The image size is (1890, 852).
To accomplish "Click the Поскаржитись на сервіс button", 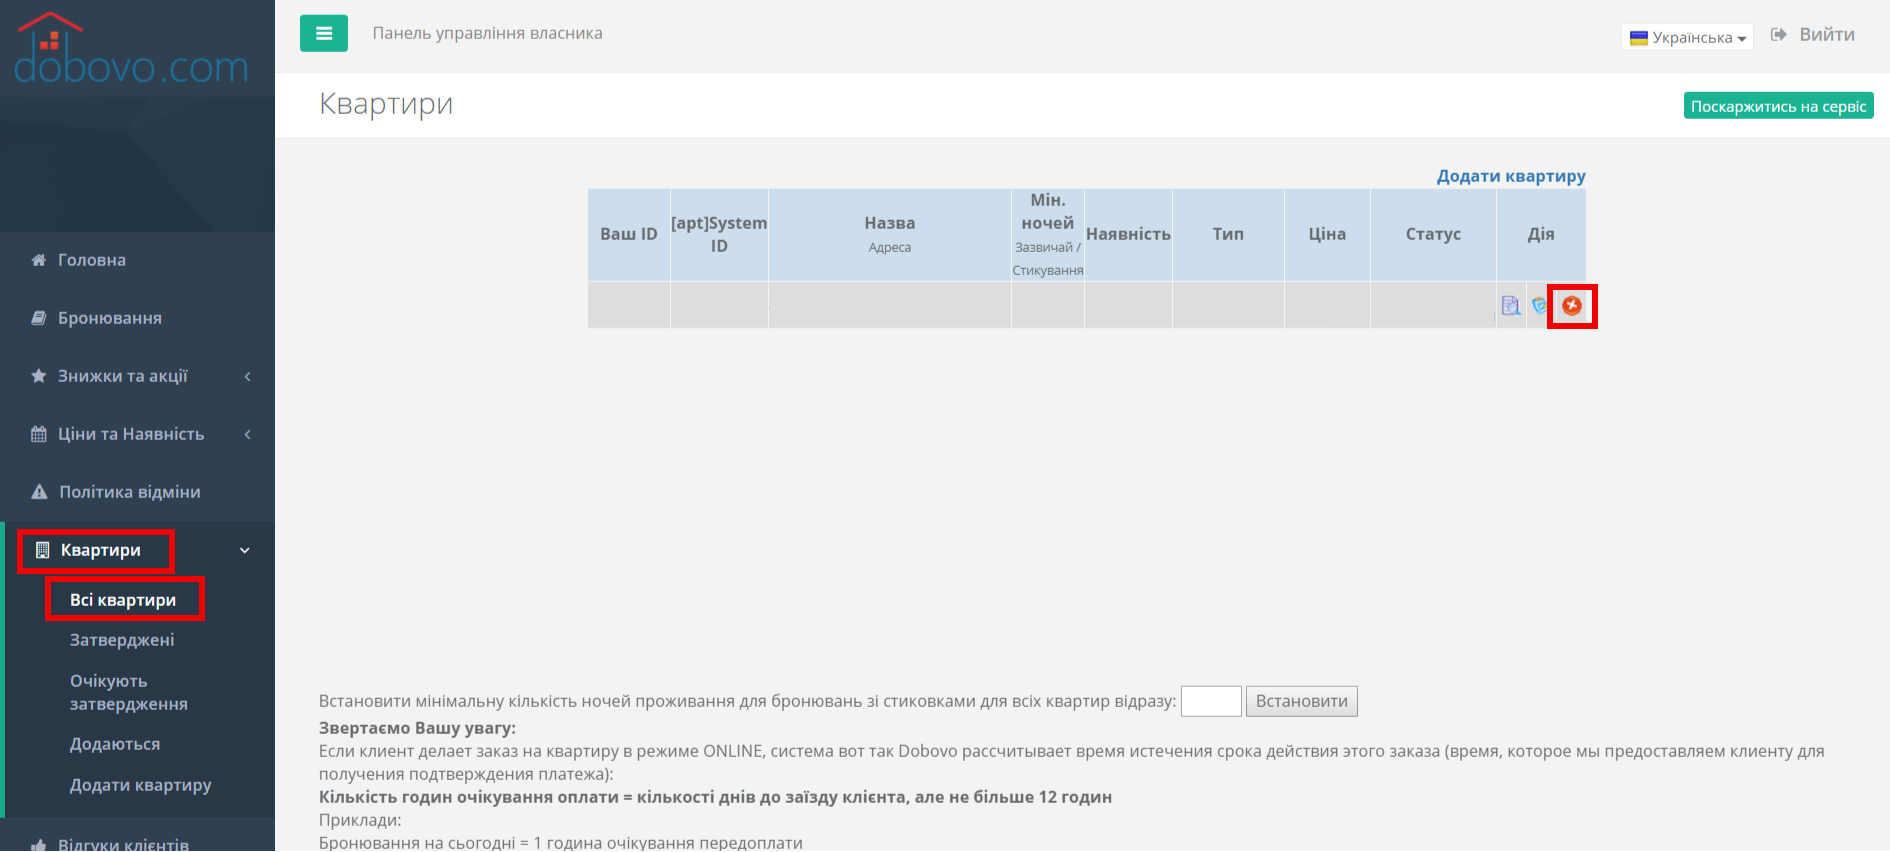I will [1779, 106].
